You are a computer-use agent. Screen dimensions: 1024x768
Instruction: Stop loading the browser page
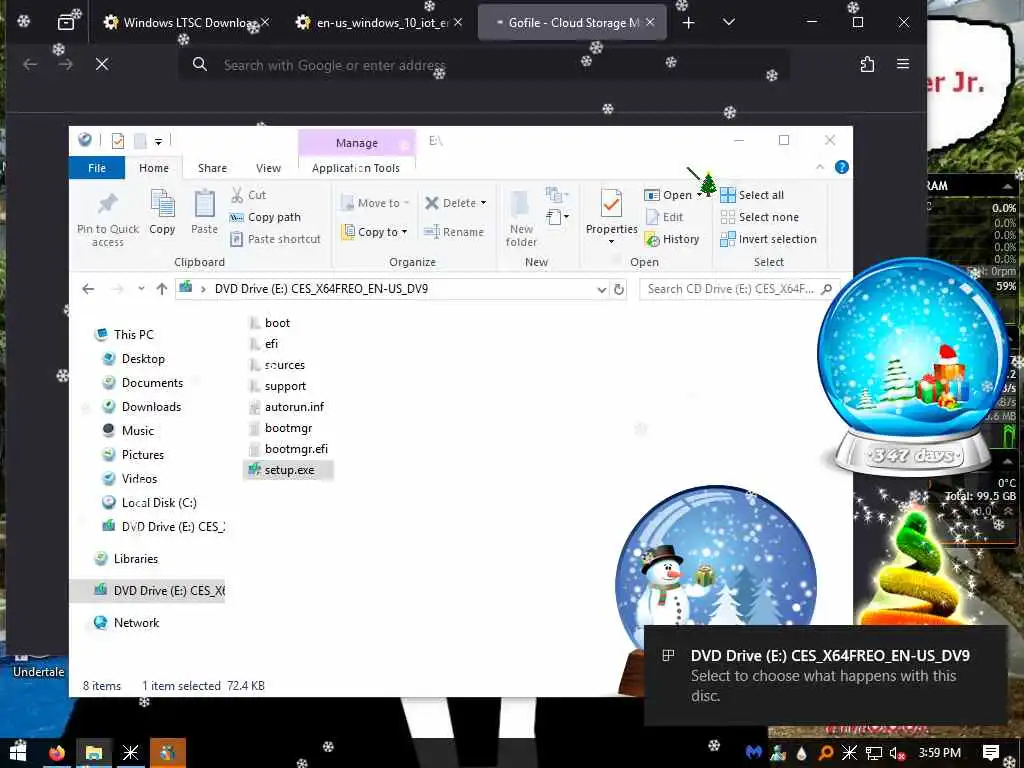[102, 64]
